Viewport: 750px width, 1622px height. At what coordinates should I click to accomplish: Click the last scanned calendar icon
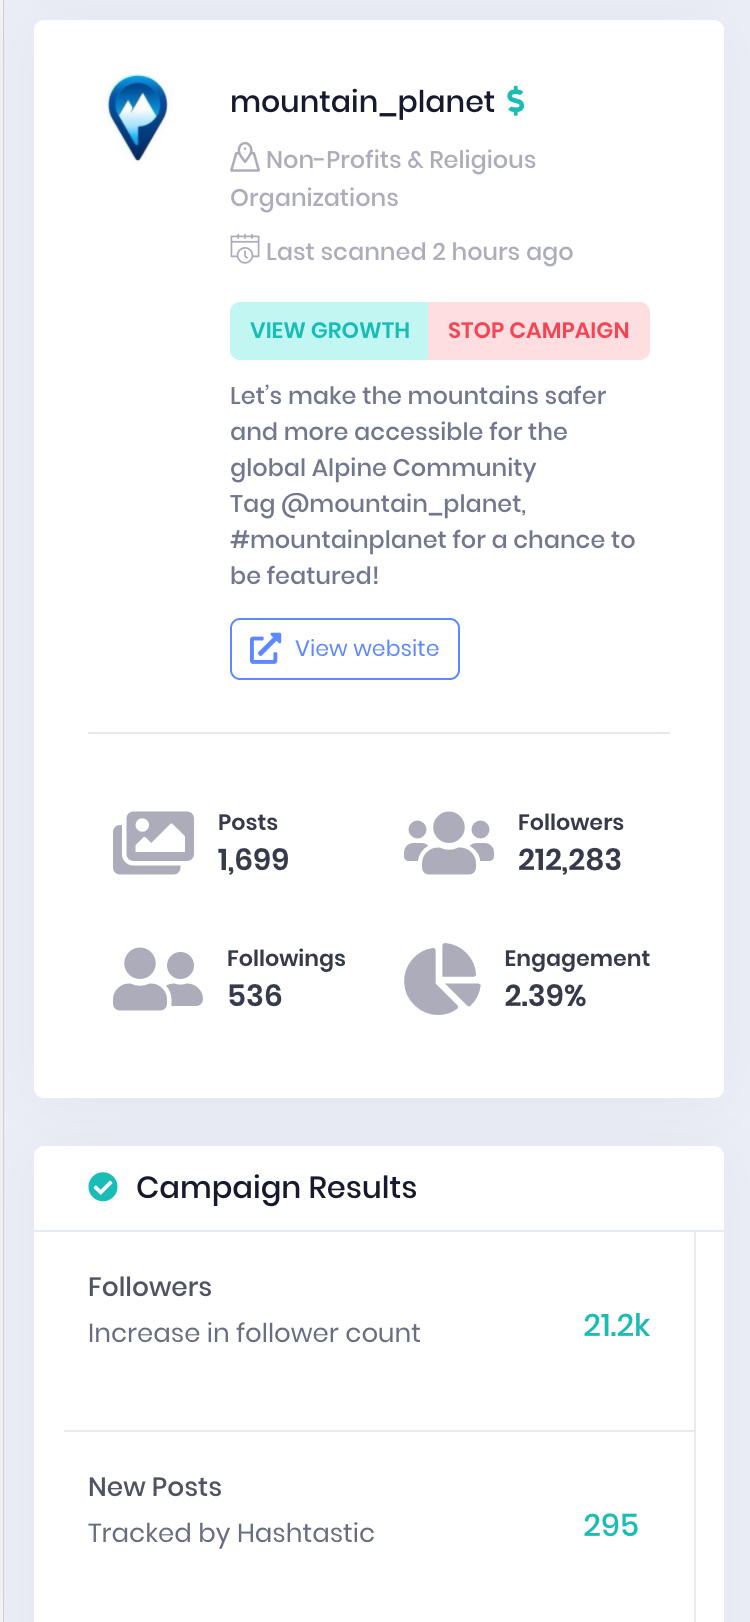245,249
